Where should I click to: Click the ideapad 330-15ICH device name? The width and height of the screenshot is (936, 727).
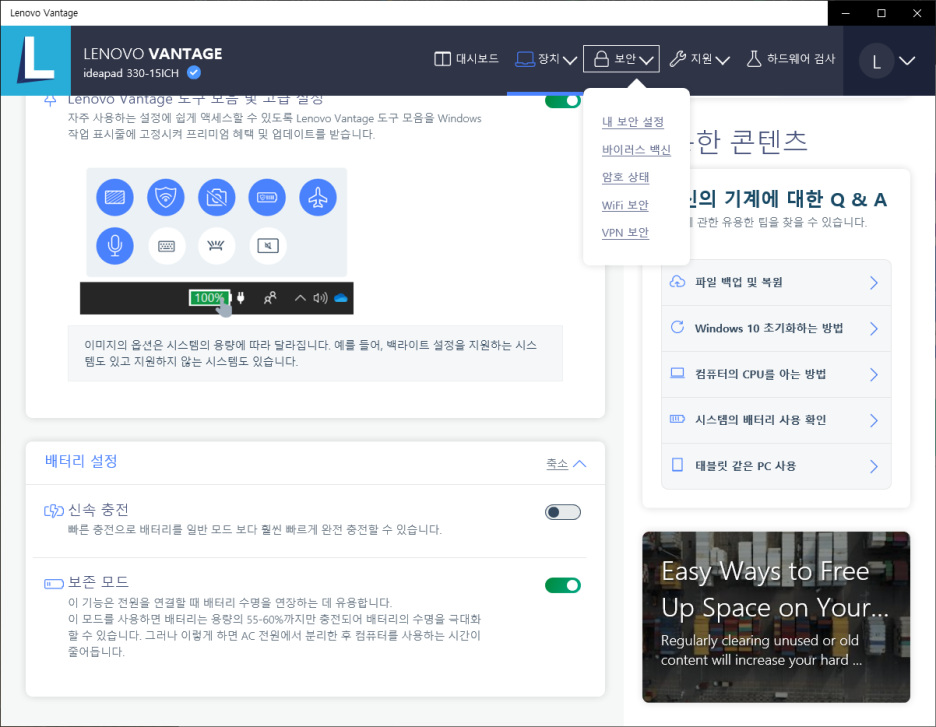131,73
